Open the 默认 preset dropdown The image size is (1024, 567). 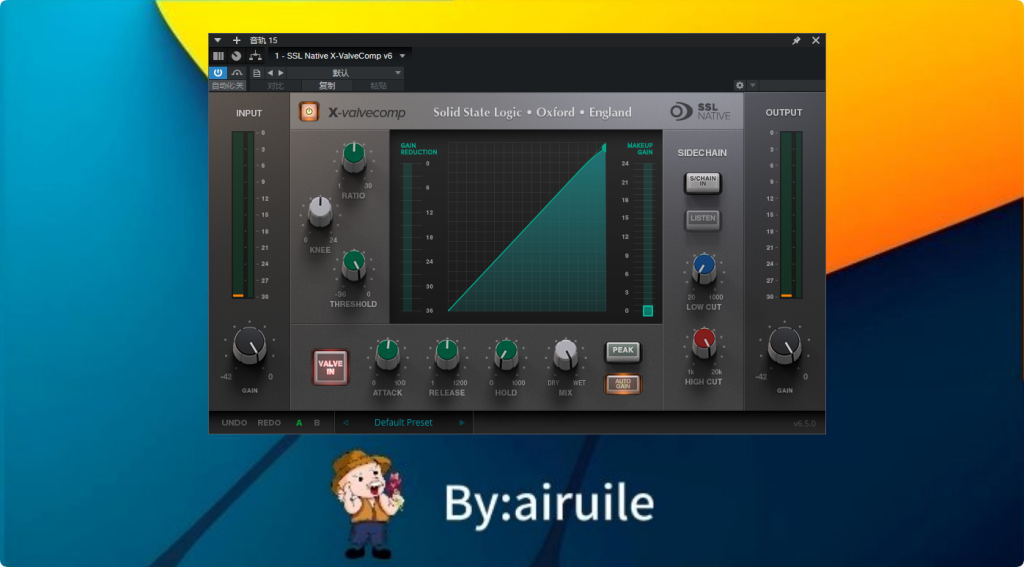(x=345, y=73)
